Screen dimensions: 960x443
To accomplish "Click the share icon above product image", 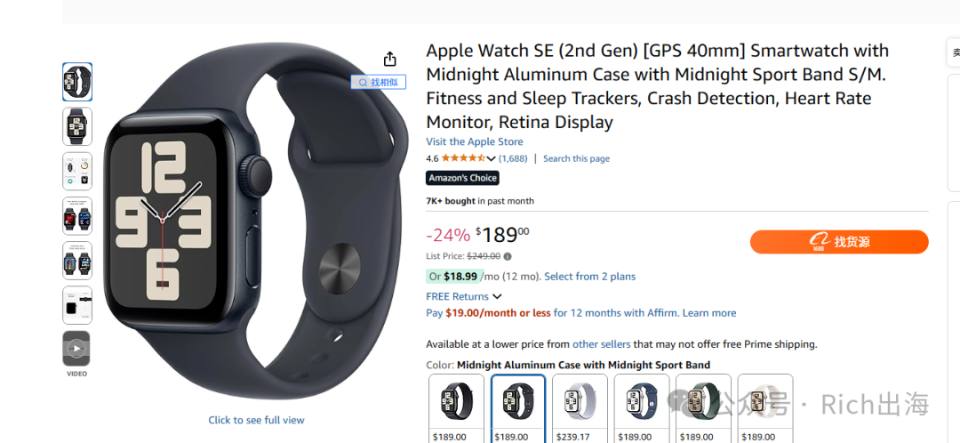I will (390, 59).
